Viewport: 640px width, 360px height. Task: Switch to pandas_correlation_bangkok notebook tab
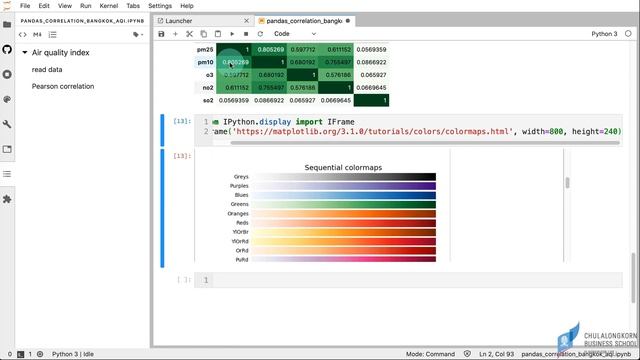[x=304, y=21]
